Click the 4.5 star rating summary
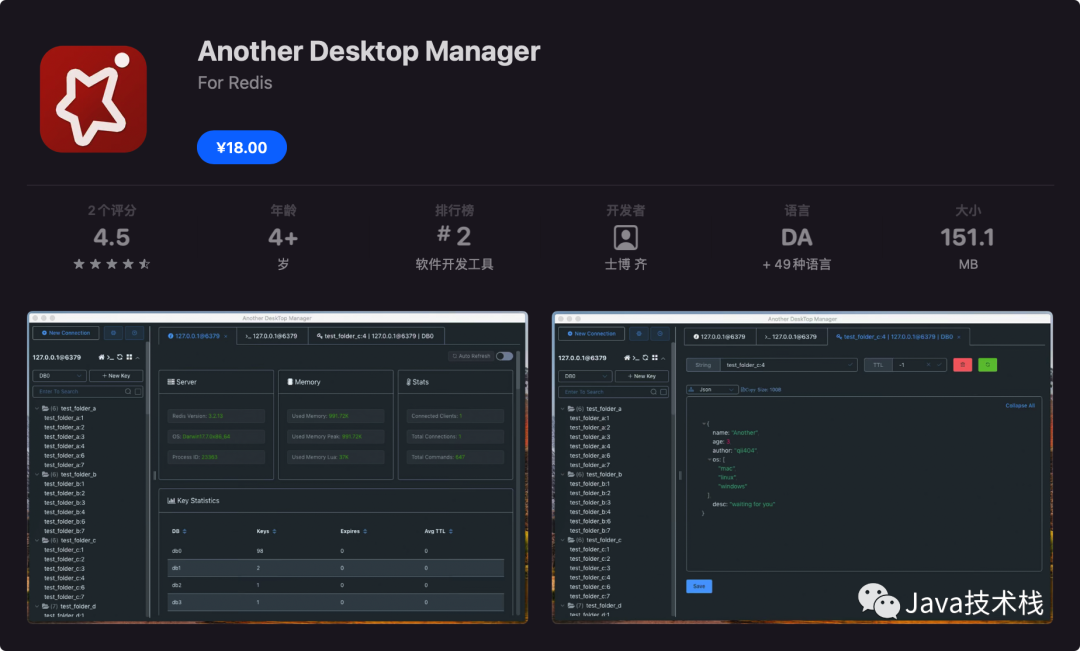This screenshot has height=651, width=1080. 112,238
